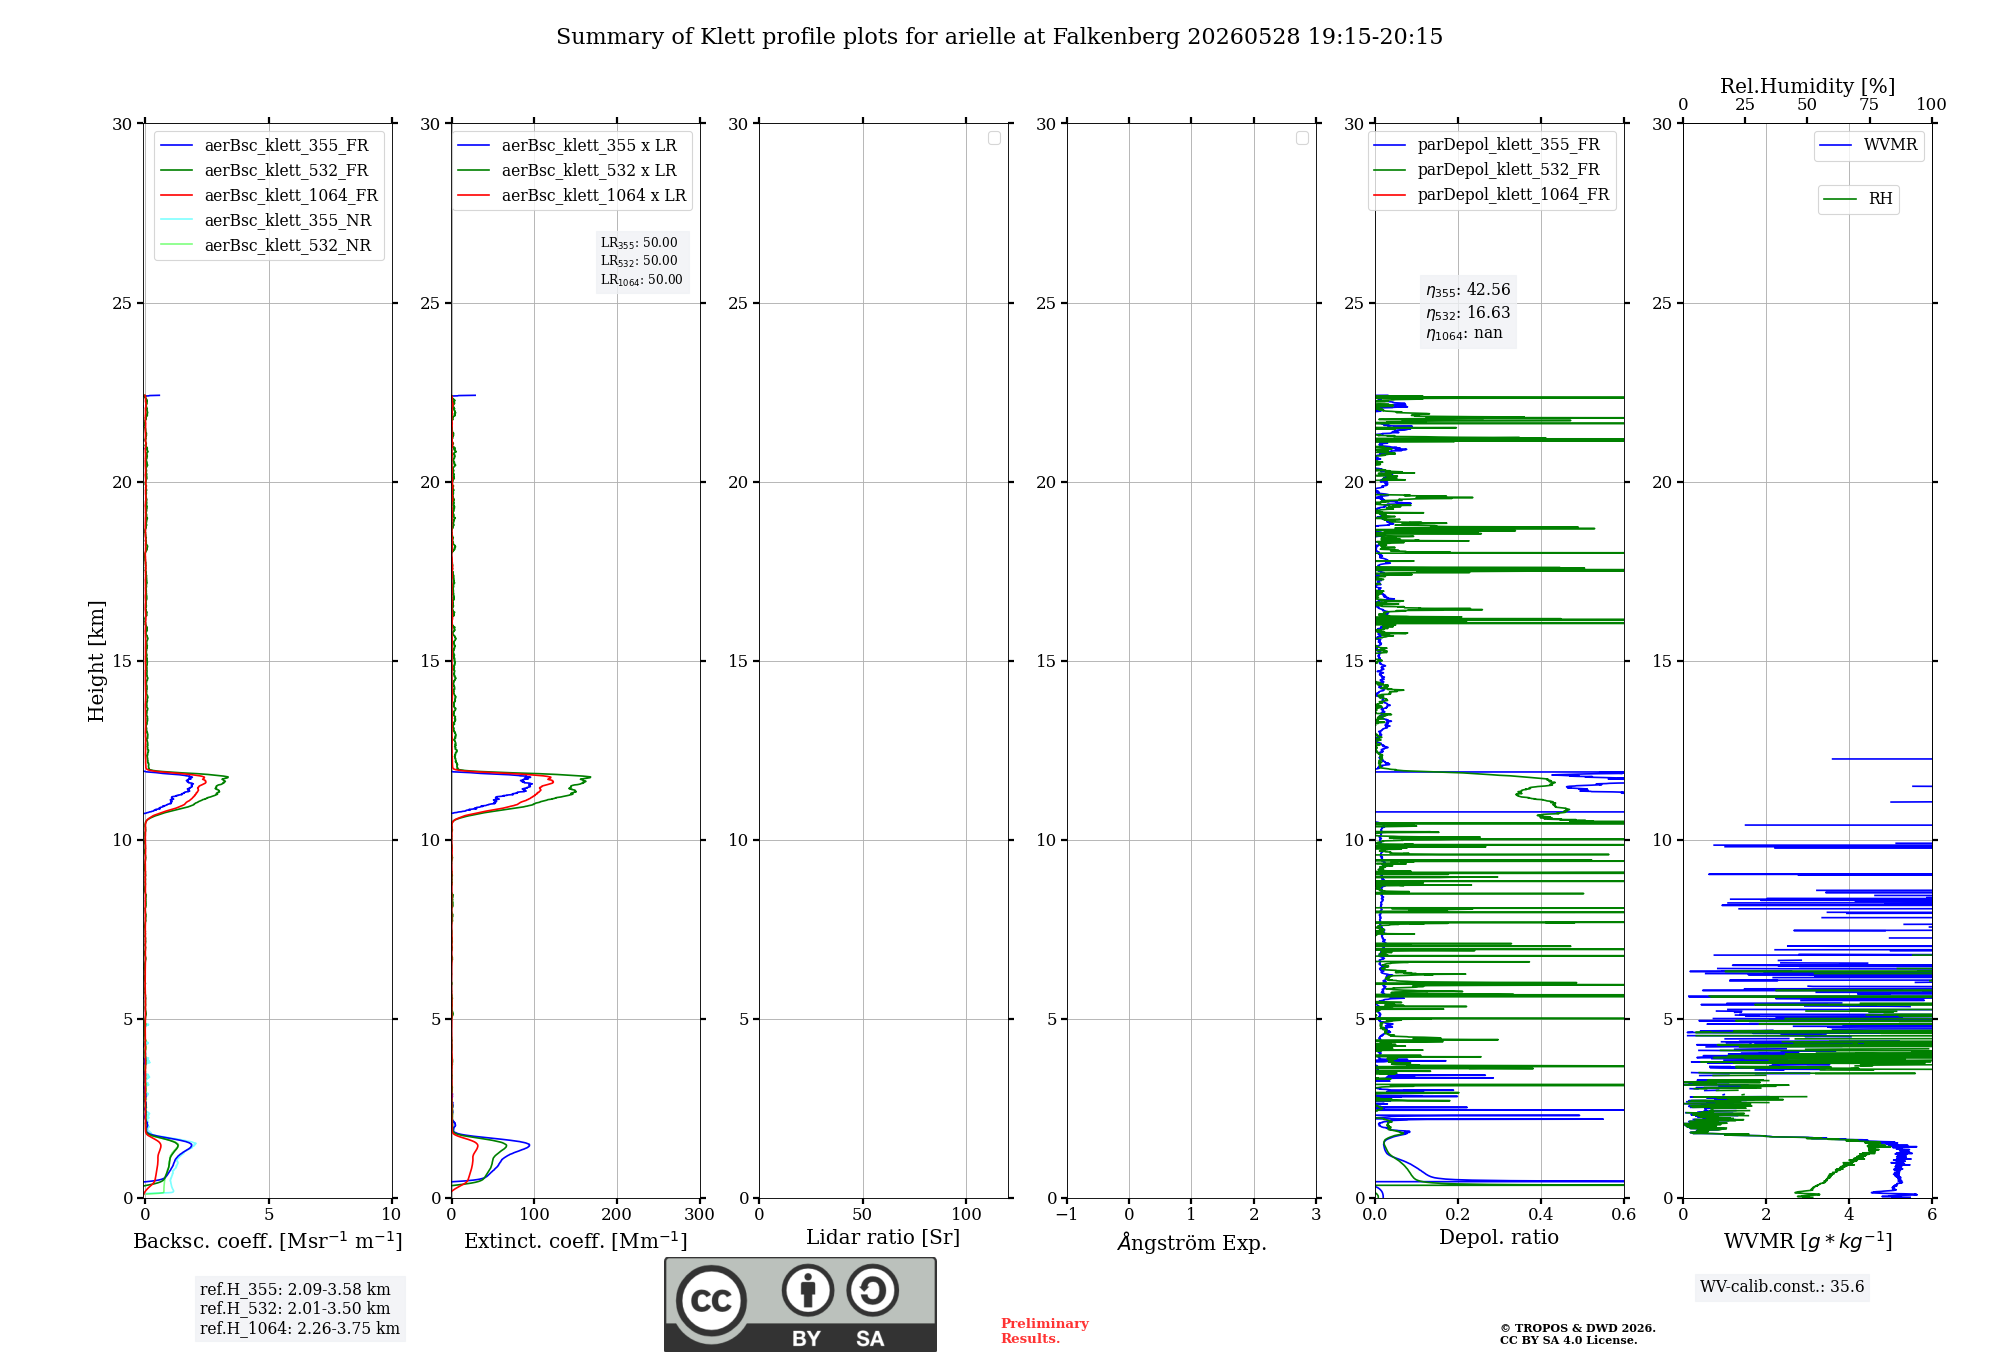Click the LR532: 50.00 annotation
This screenshot has height=1360, width=2000.
(639, 261)
